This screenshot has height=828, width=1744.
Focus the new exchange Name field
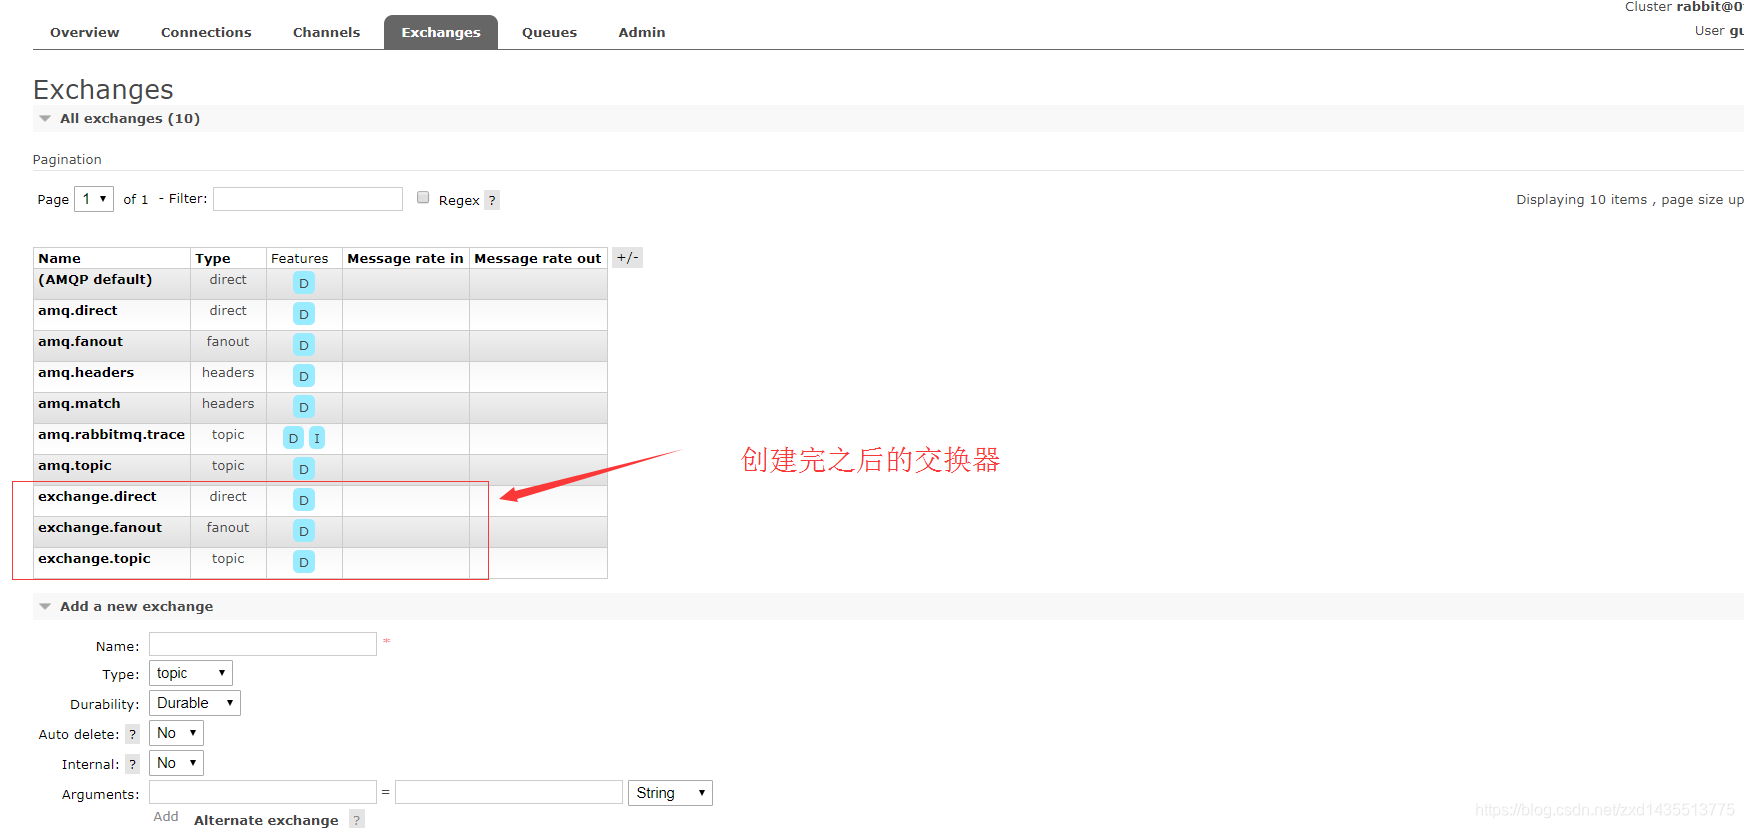(x=263, y=644)
